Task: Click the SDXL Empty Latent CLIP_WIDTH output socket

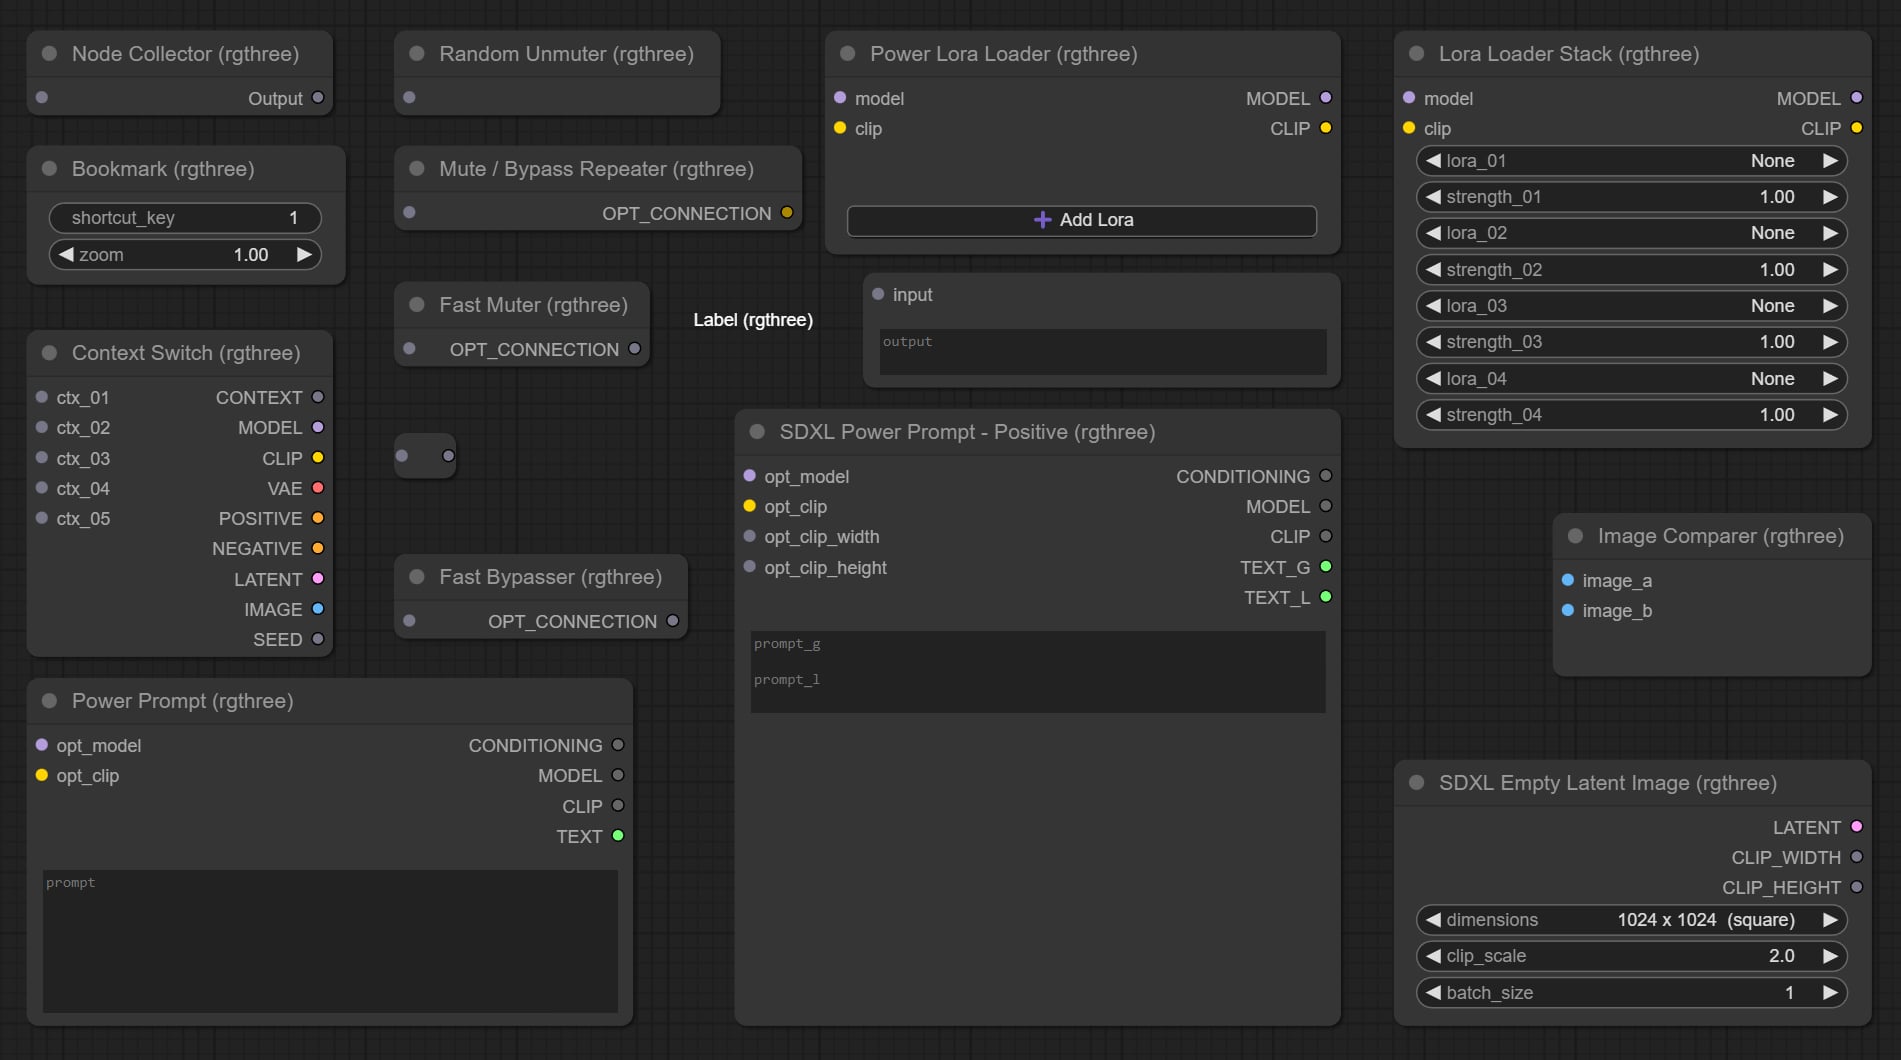Action: [x=1857, y=857]
